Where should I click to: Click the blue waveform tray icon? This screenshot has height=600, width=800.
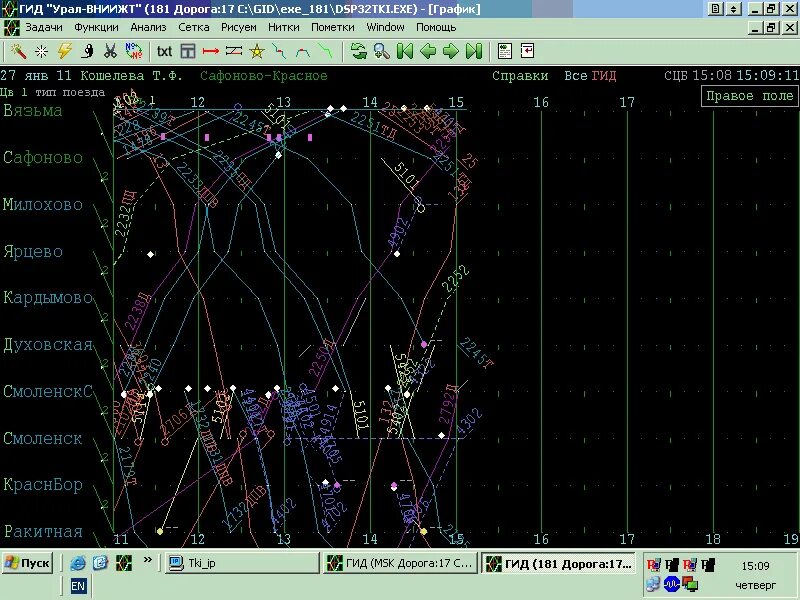[x=671, y=584]
